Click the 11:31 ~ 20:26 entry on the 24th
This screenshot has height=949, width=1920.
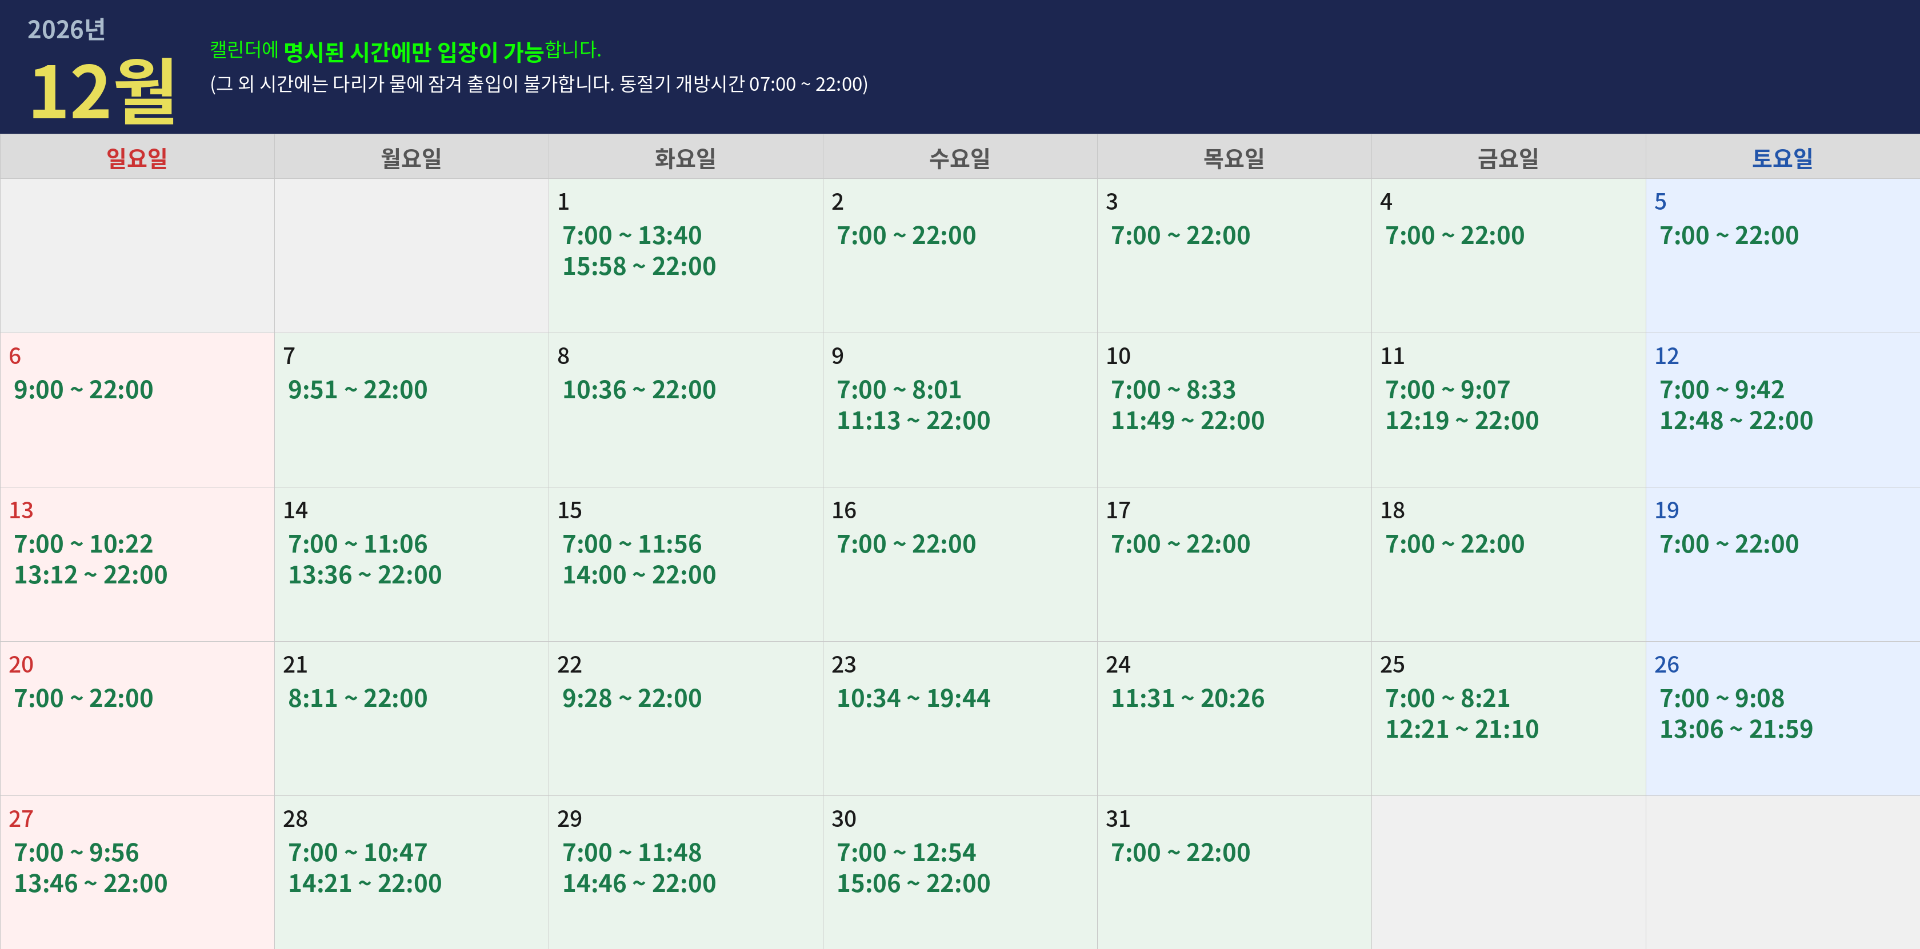(x=1187, y=699)
